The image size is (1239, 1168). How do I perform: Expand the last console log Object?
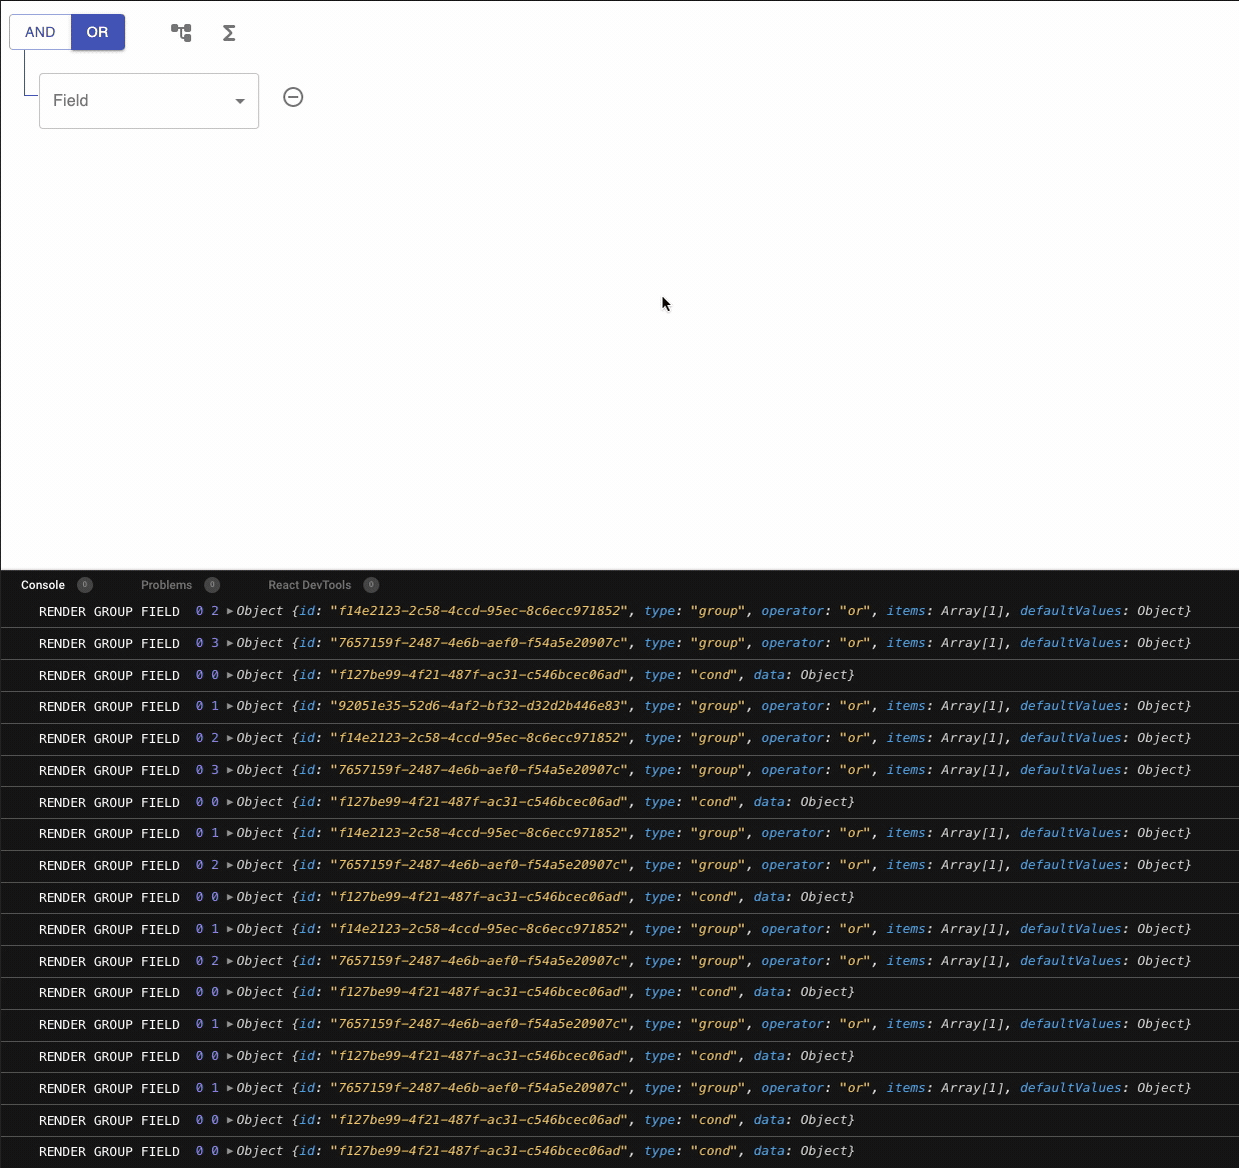click(x=230, y=1151)
